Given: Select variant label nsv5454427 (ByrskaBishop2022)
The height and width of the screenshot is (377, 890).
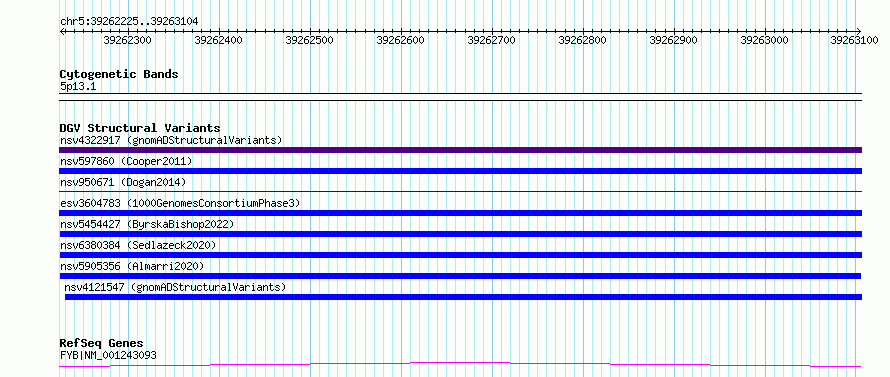Looking at the screenshot, I should click(147, 224).
